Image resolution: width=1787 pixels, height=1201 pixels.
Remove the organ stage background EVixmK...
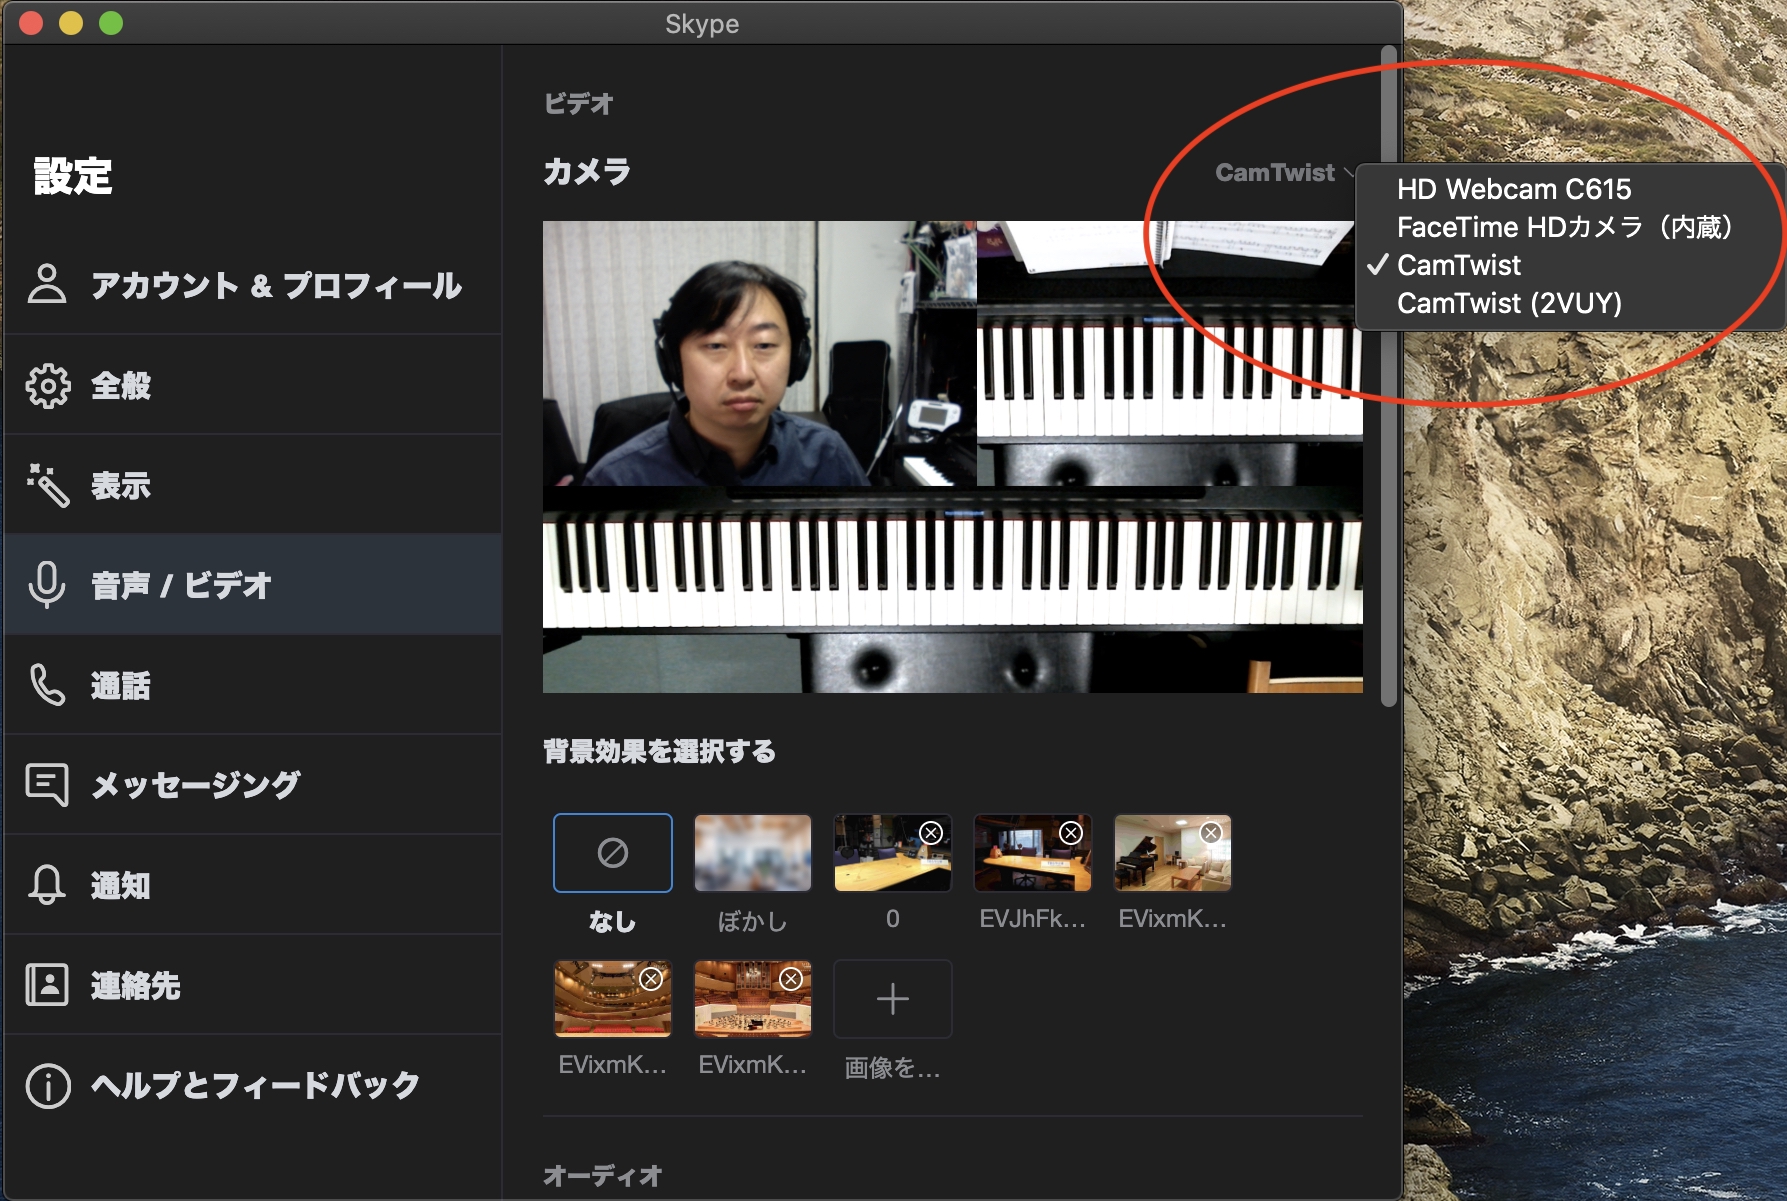pos(791,979)
